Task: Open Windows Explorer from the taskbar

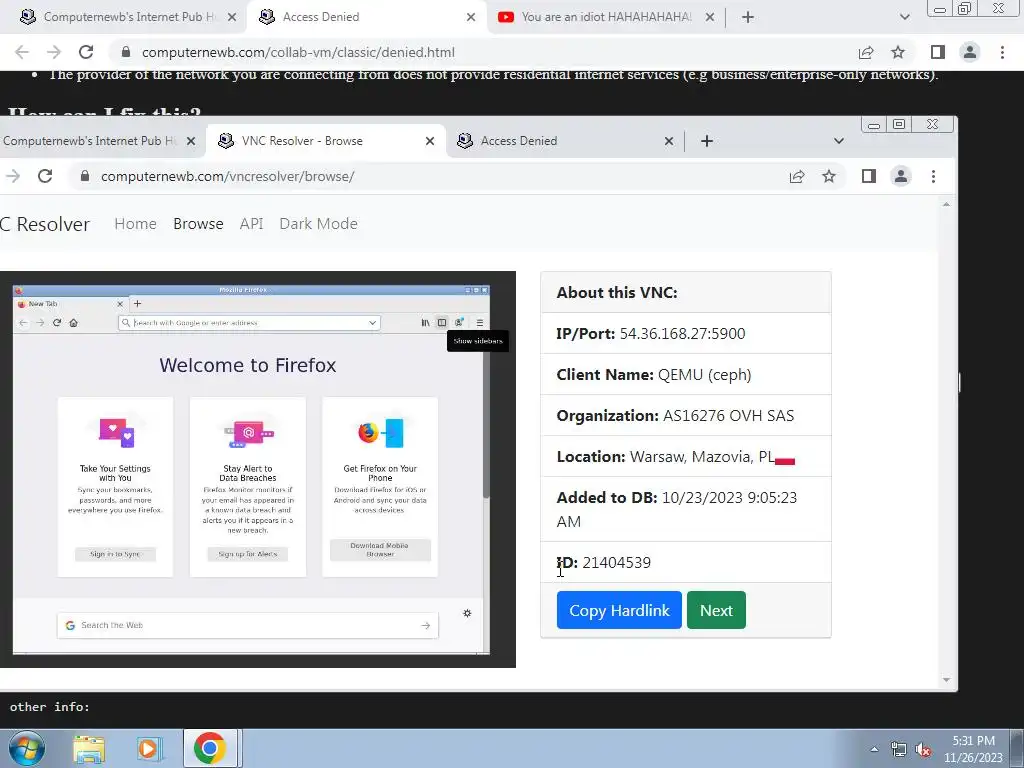Action: (x=89, y=749)
